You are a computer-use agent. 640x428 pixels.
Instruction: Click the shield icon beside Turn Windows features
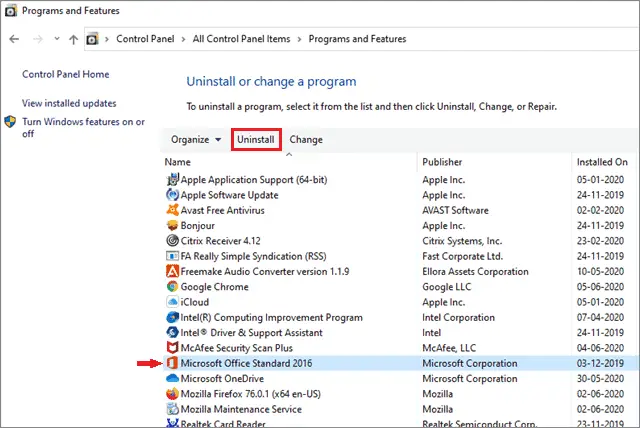point(10,122)
